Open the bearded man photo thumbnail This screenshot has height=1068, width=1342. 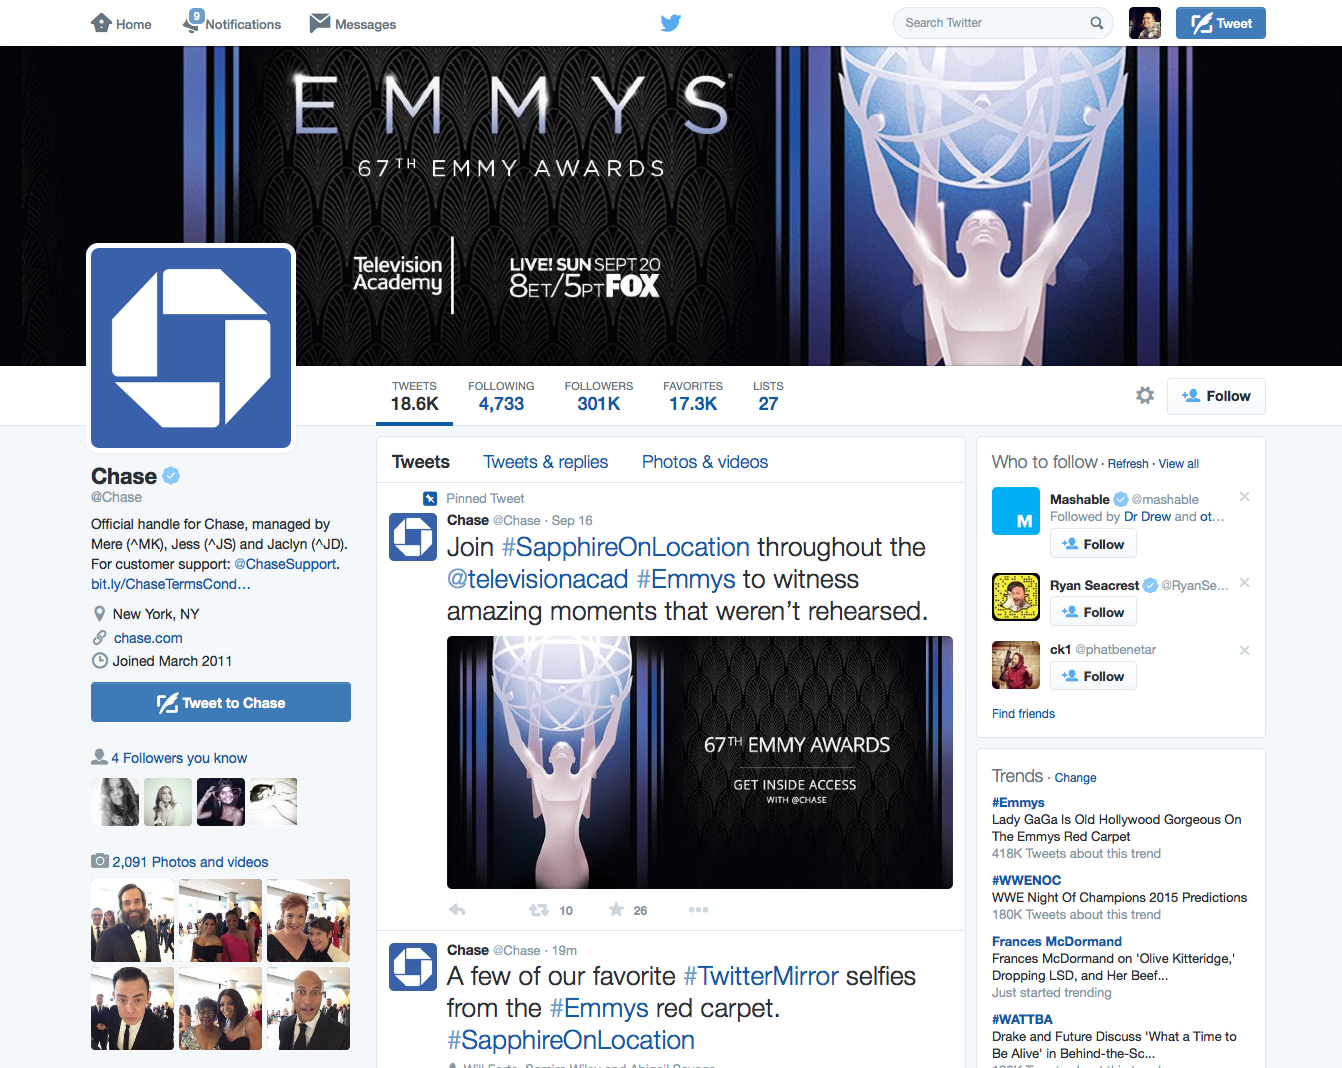coord(132,920)
